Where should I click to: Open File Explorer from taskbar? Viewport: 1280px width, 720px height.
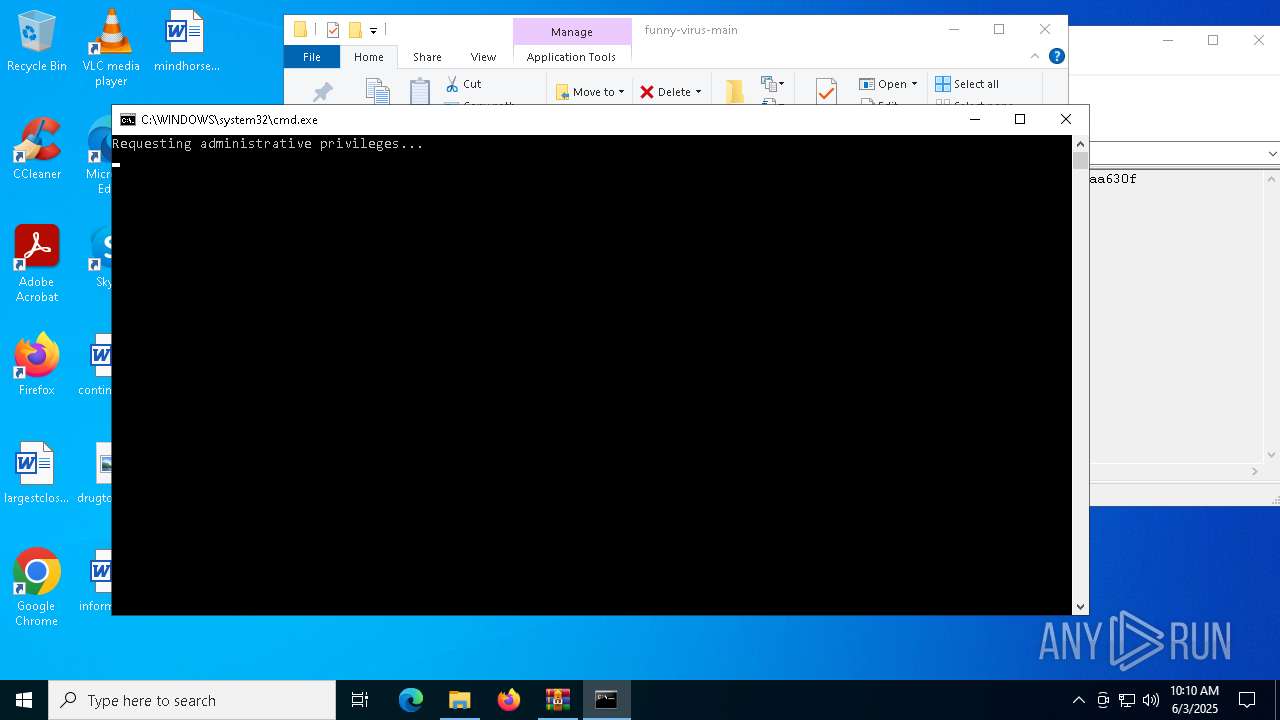[x=460, y=700]
